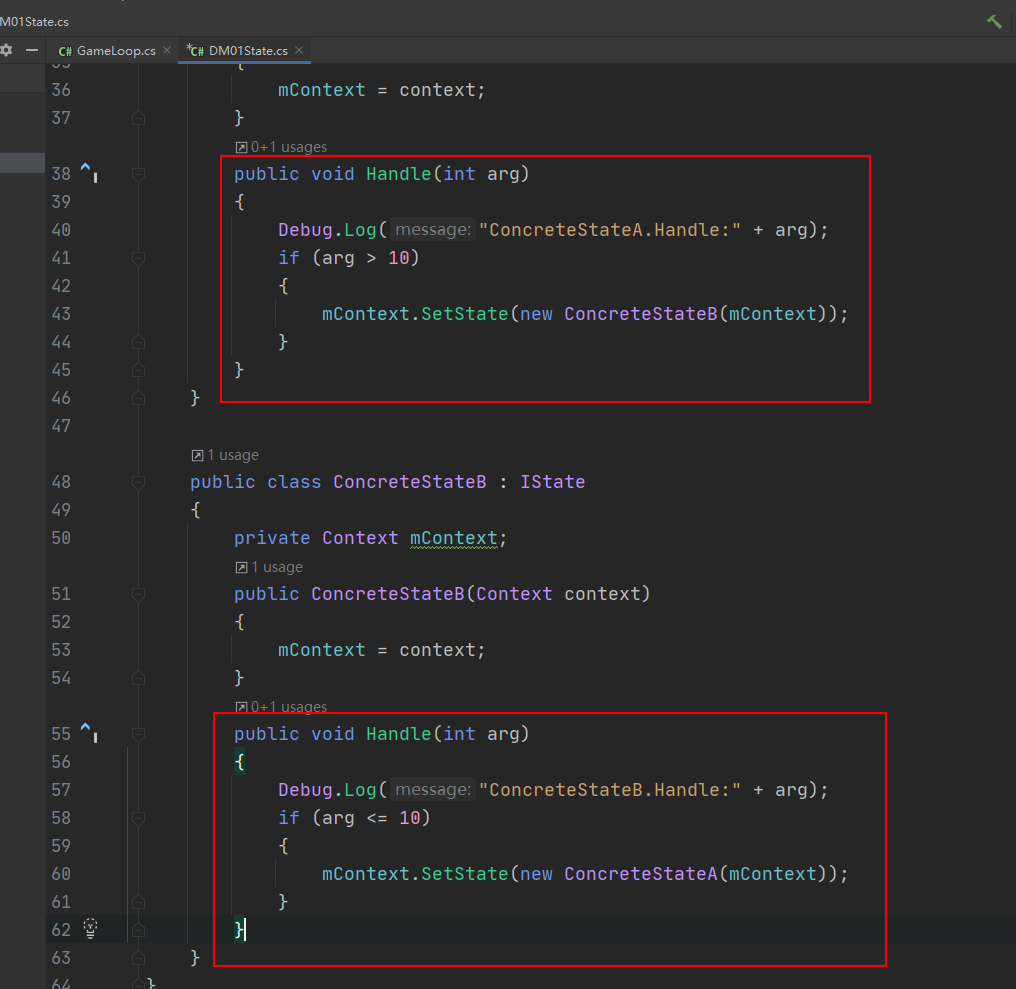This screenshot has height=989, width=1016.
Task: Click the underlined 'mContext' field on line 50
Action: [x=454, y=538]
